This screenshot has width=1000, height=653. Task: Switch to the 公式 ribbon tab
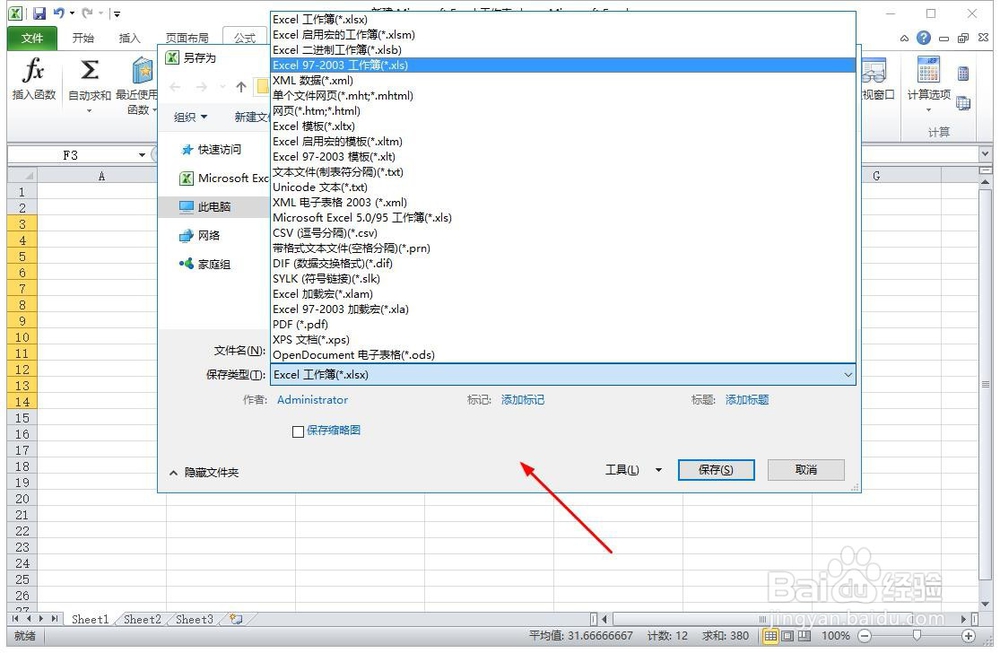click(244, 37)
